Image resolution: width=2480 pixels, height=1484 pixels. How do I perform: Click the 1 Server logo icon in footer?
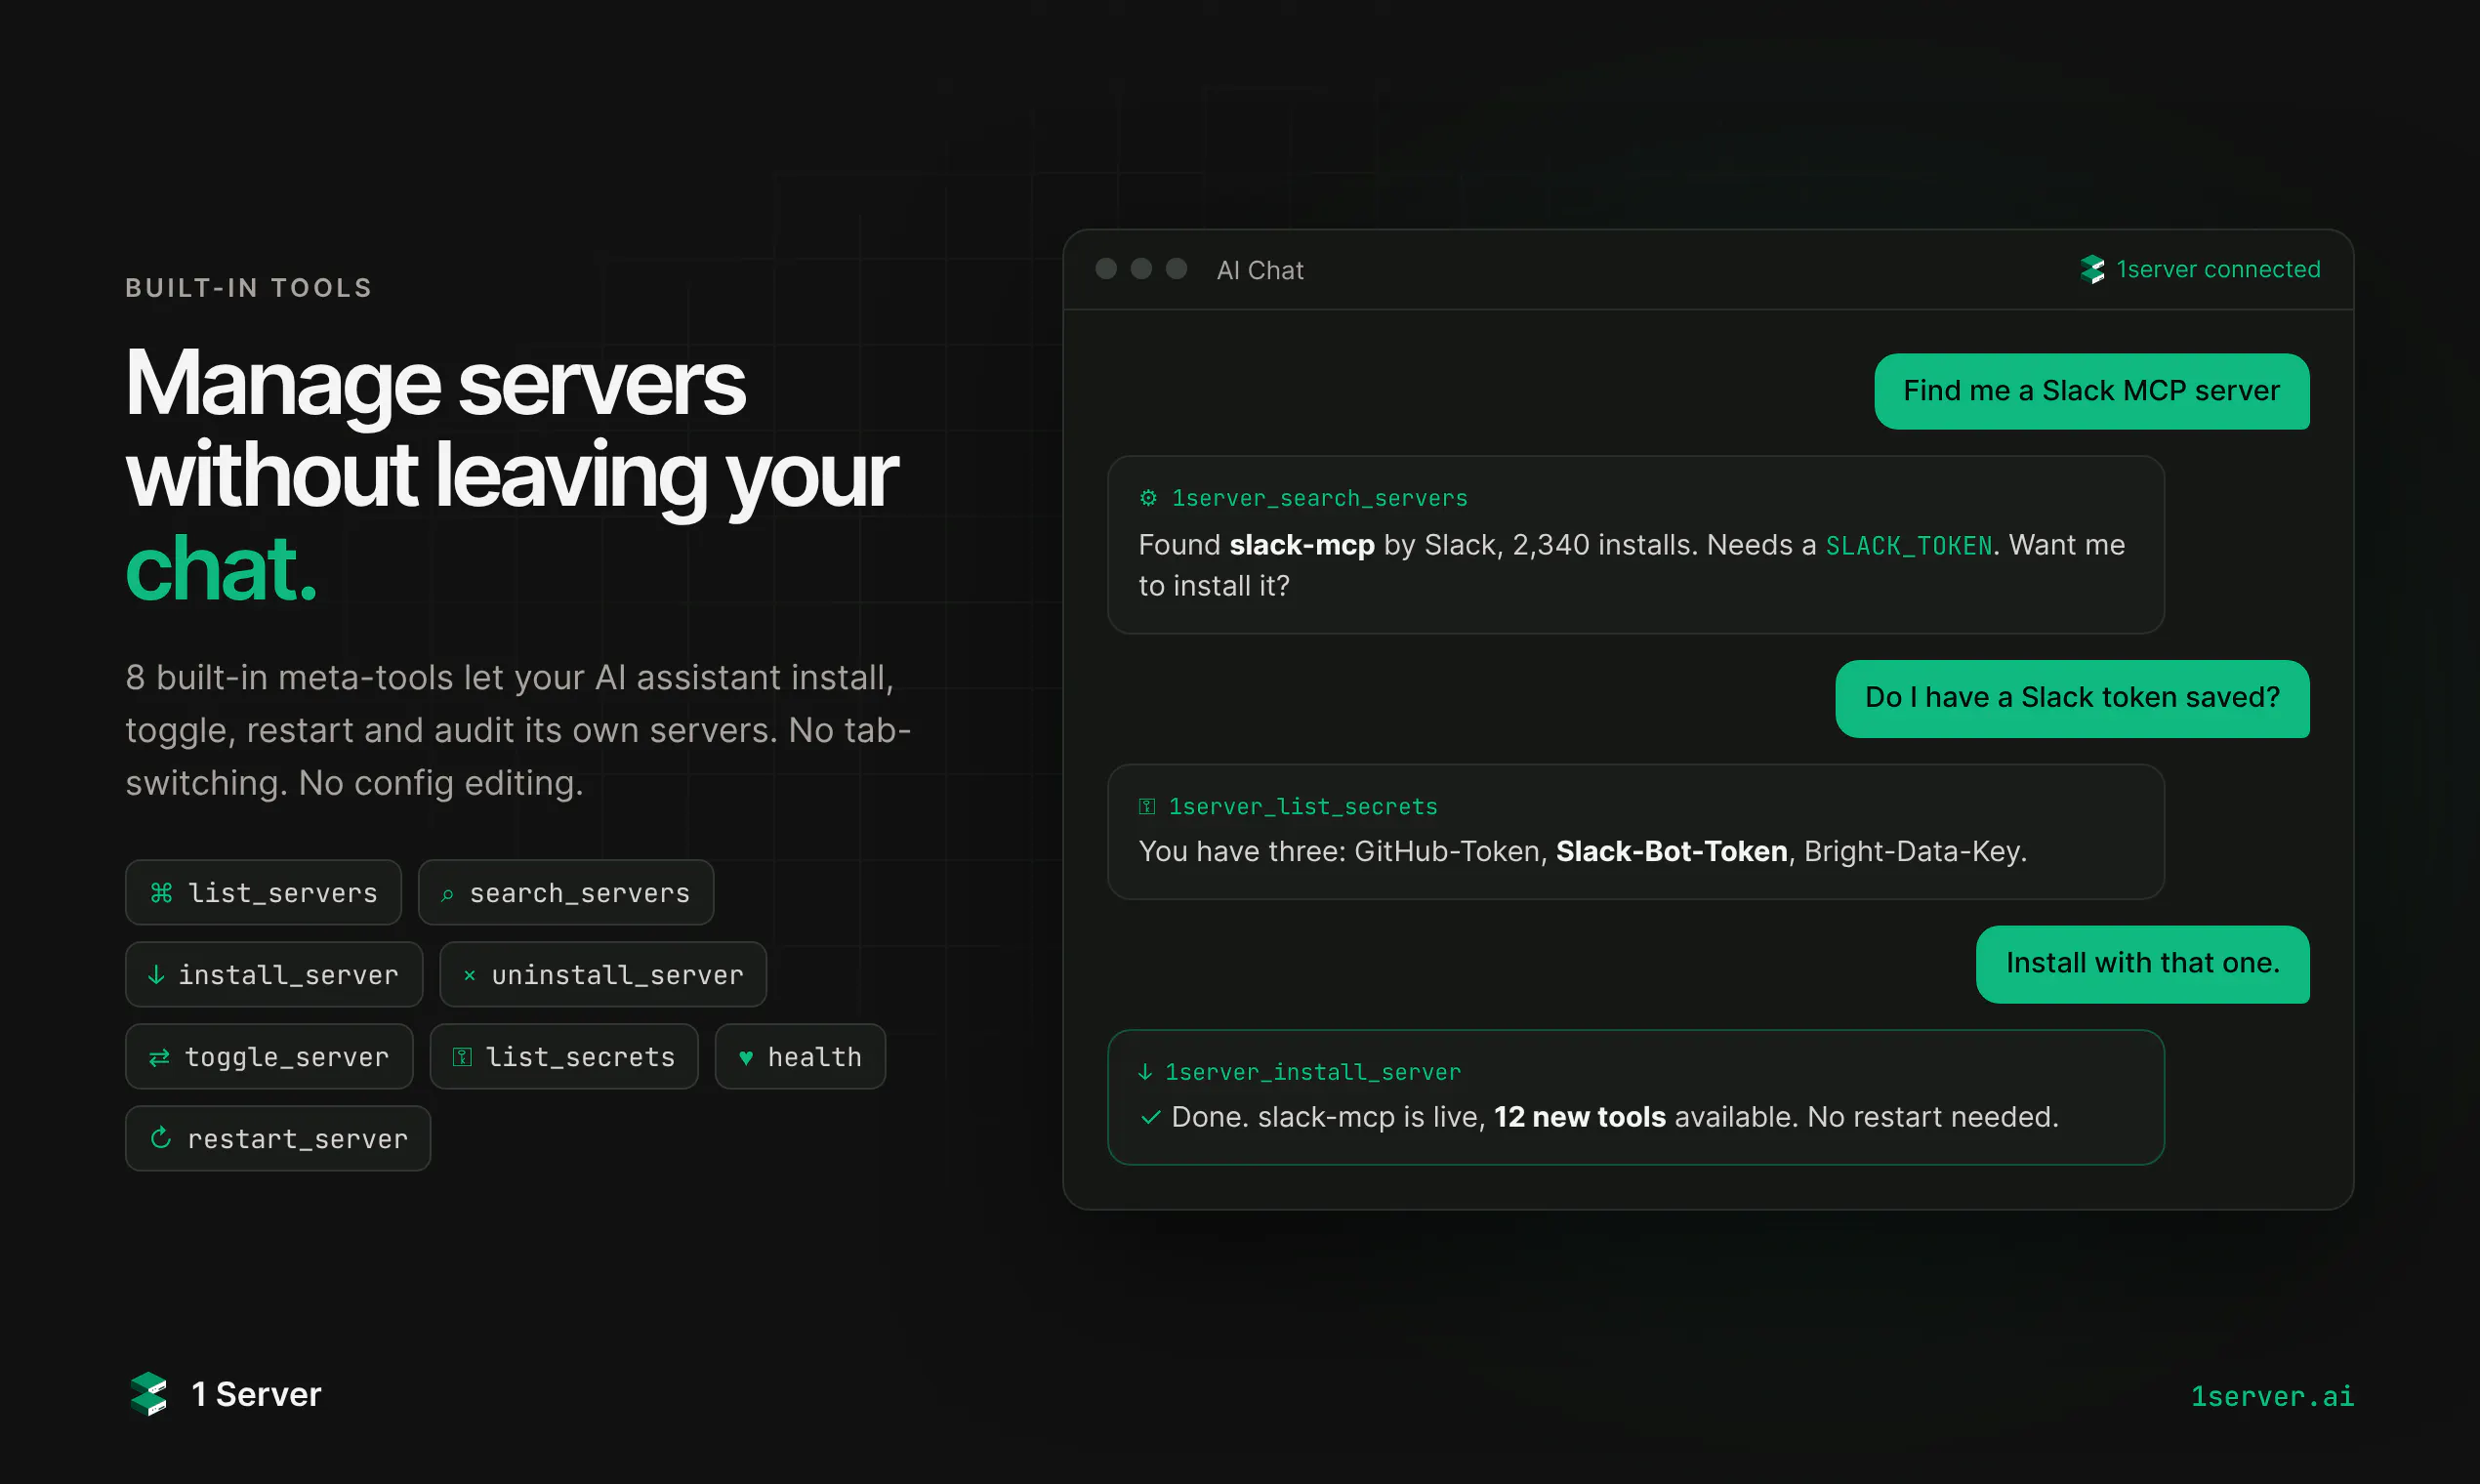coord(149,1394)
